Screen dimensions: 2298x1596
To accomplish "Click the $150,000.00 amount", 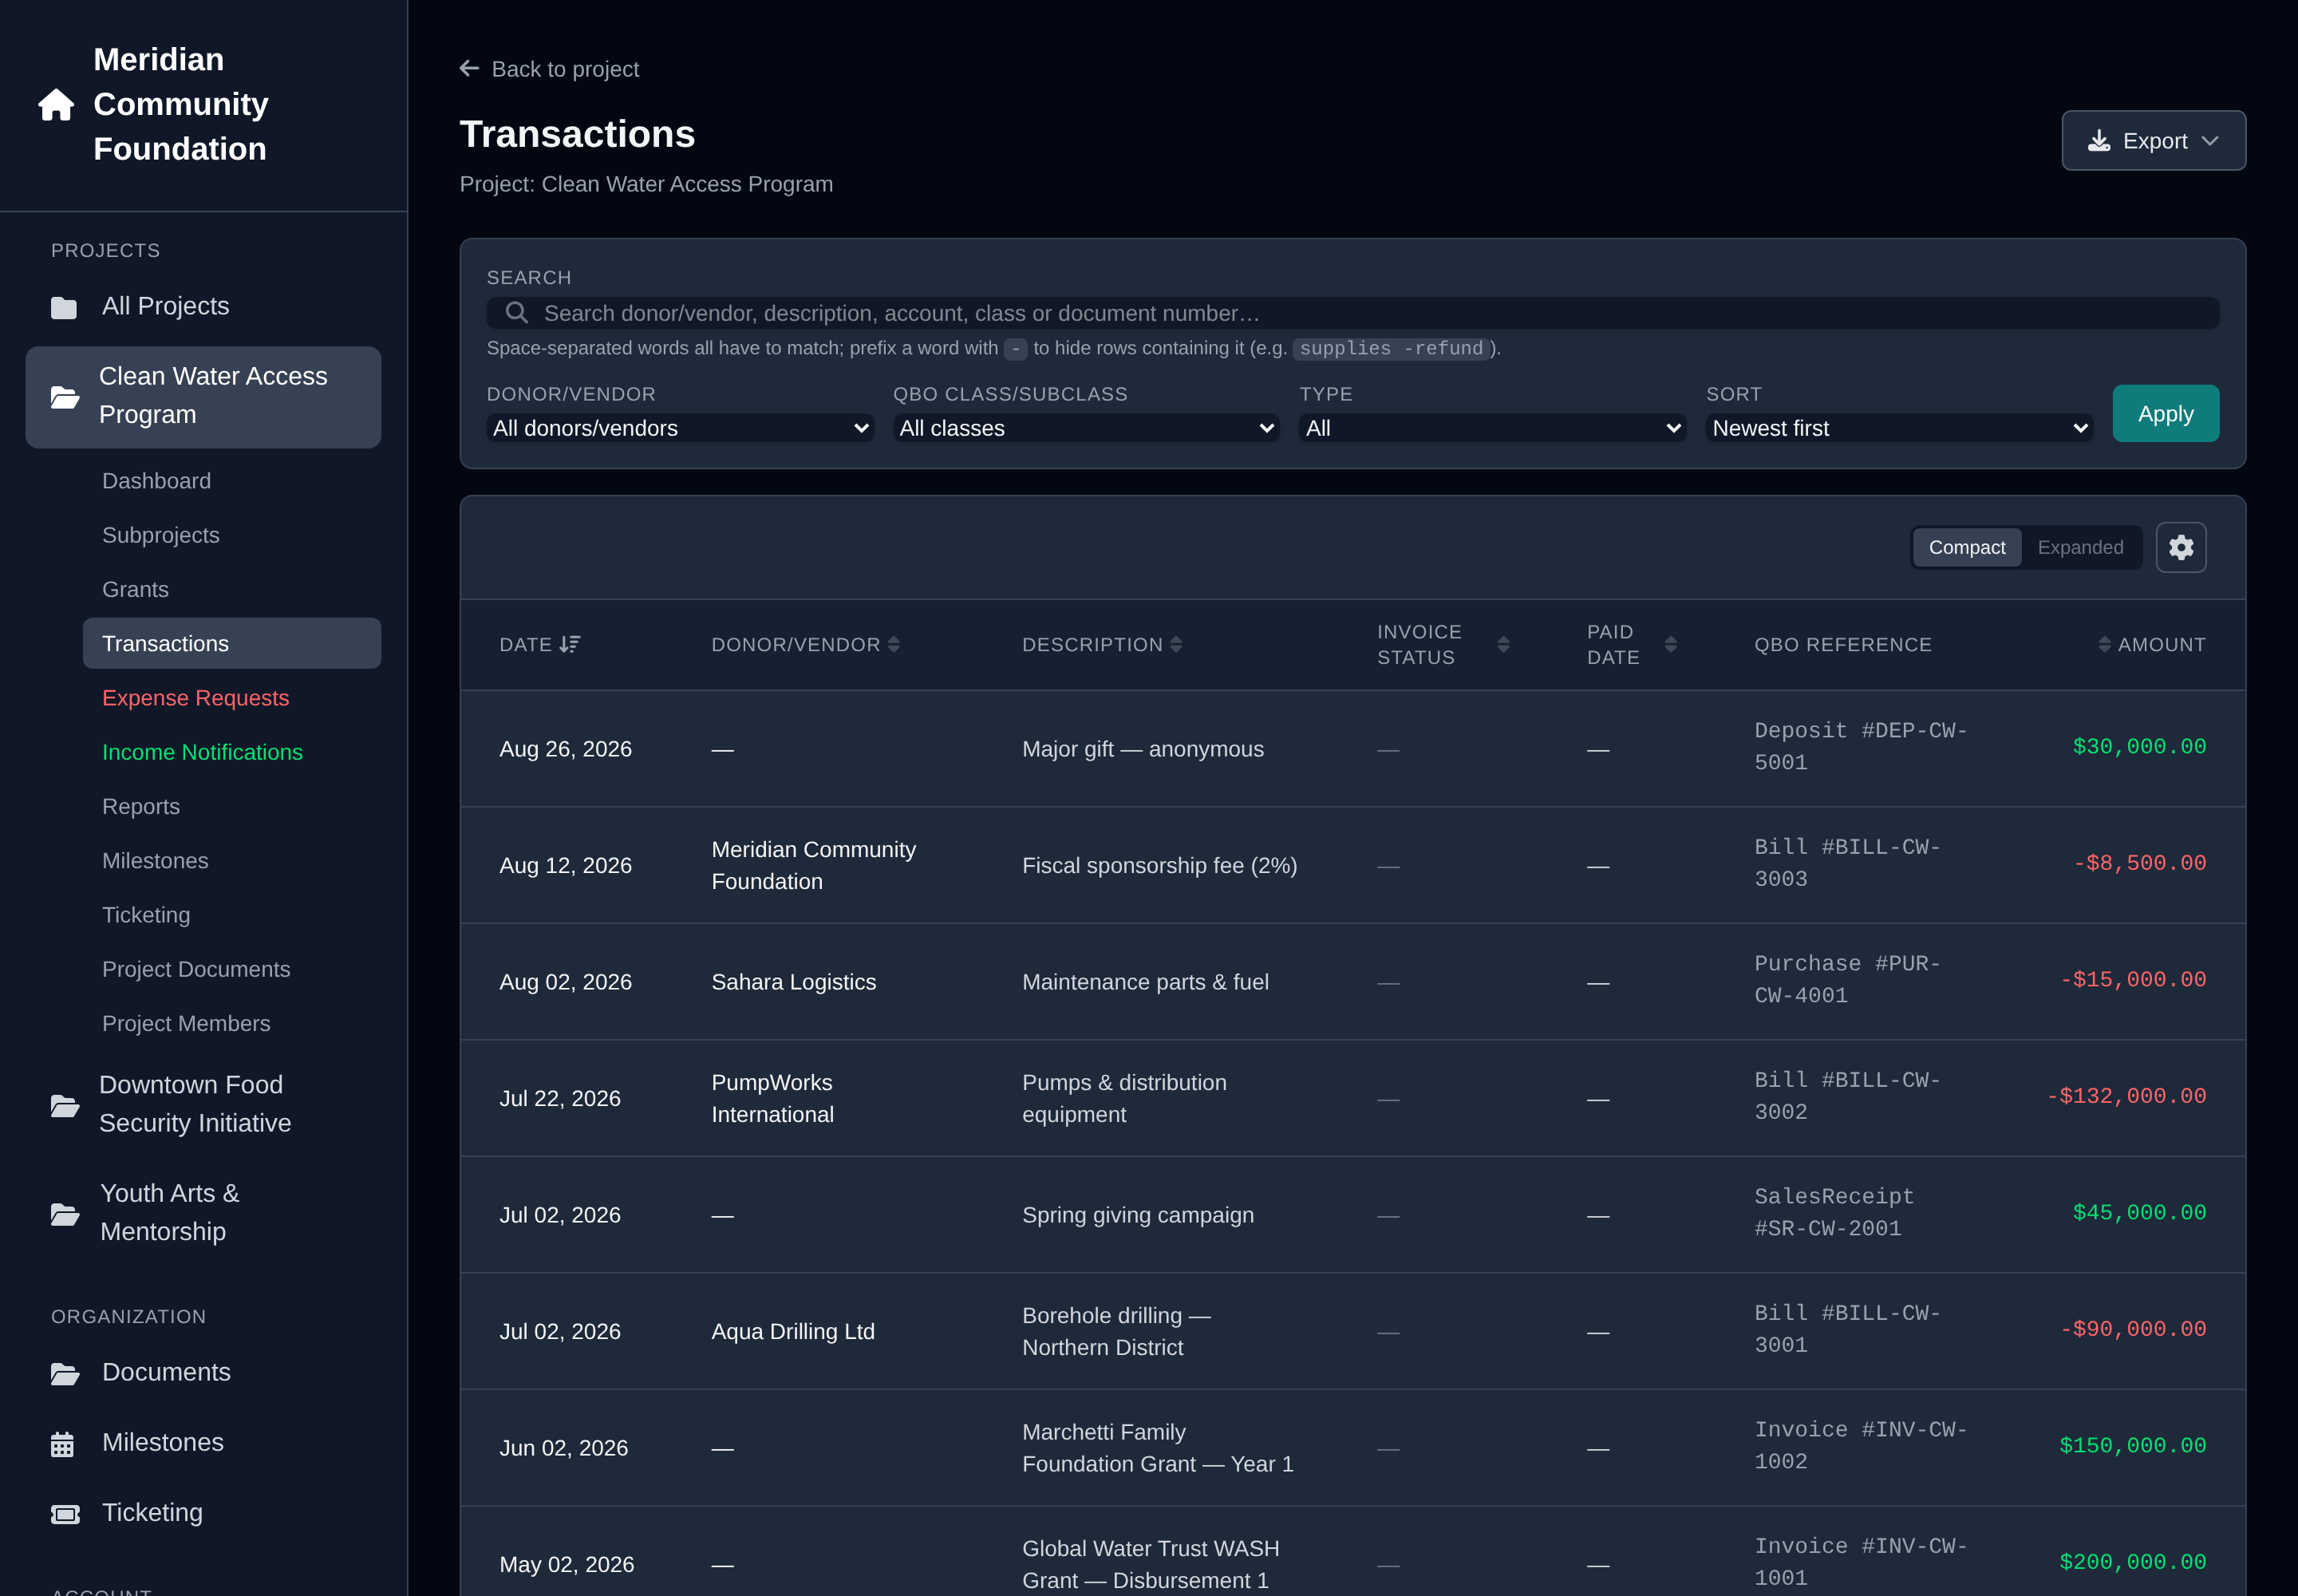I will point(2132,1445).
